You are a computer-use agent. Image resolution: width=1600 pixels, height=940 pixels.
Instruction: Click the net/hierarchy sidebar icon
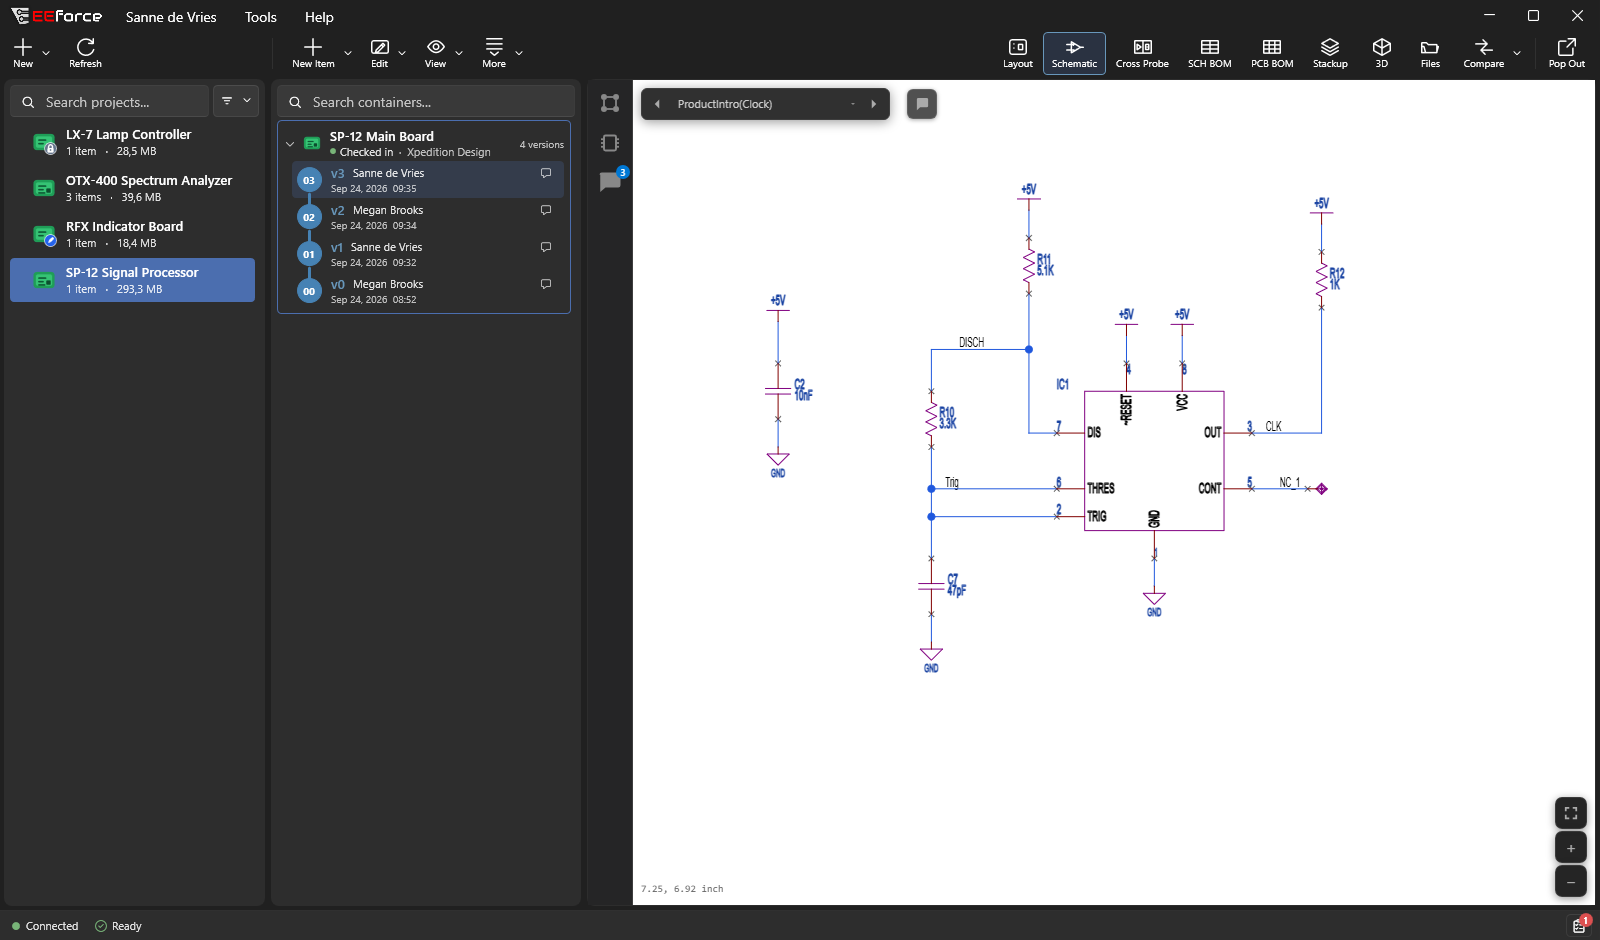(x=610, y=103)
